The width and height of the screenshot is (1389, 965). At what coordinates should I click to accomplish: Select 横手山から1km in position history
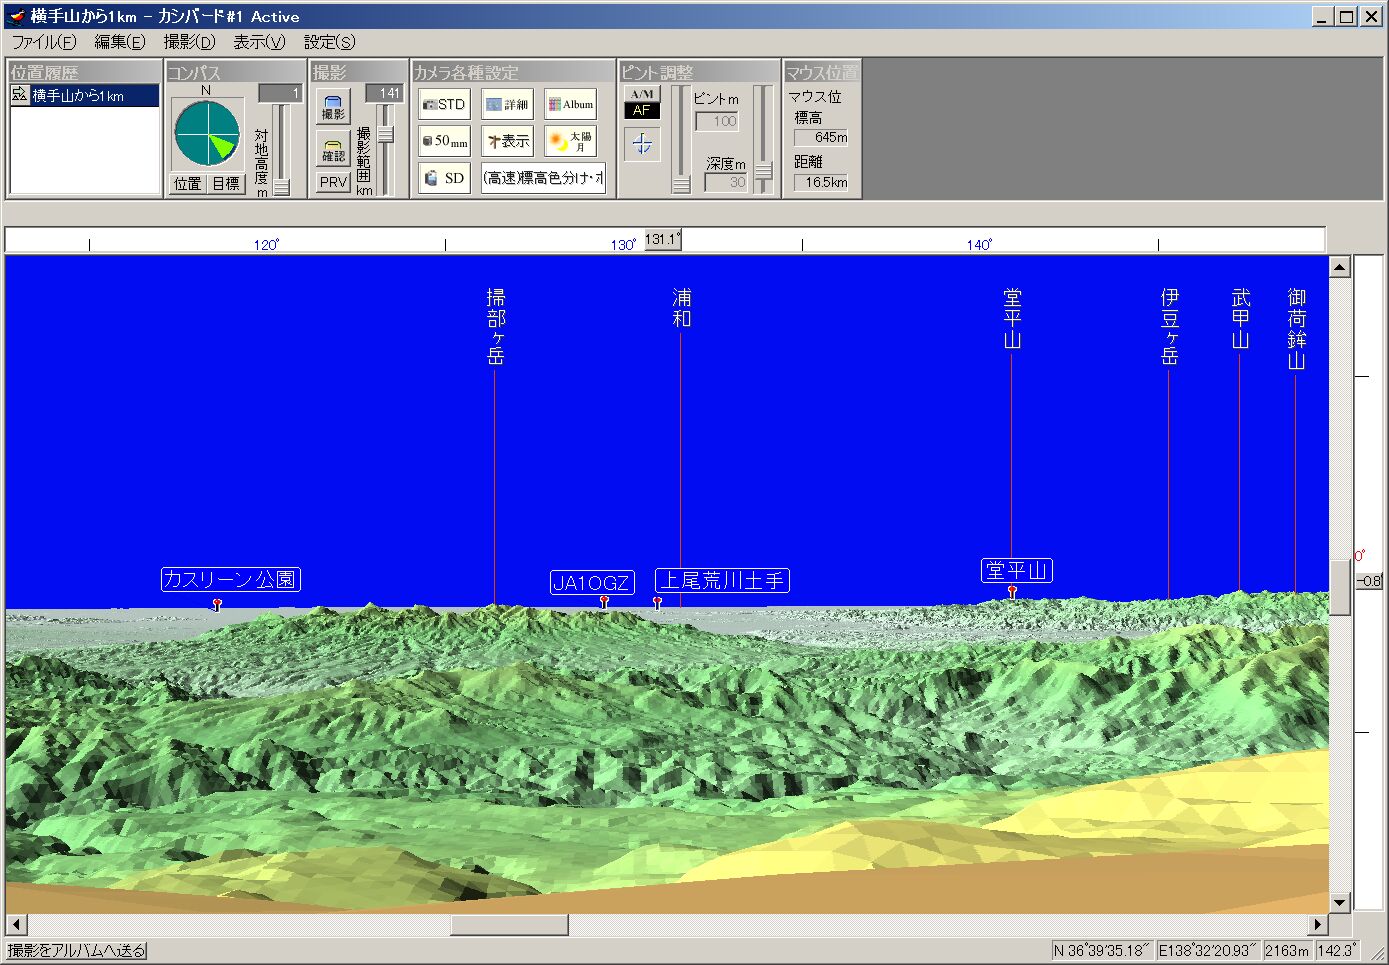78,96
